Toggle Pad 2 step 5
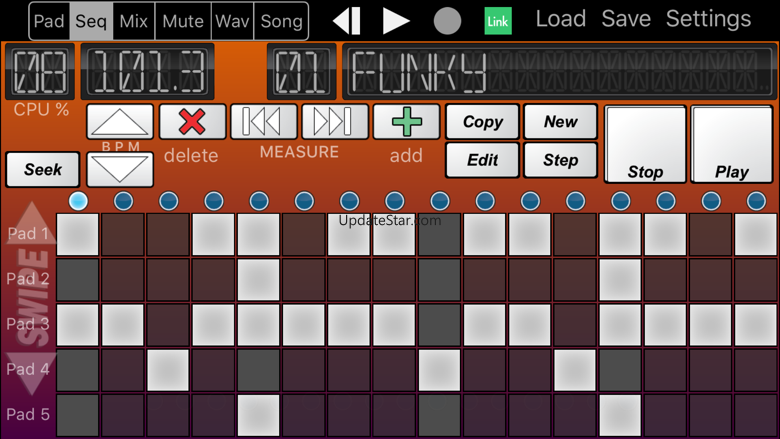 tap(259, 280)
